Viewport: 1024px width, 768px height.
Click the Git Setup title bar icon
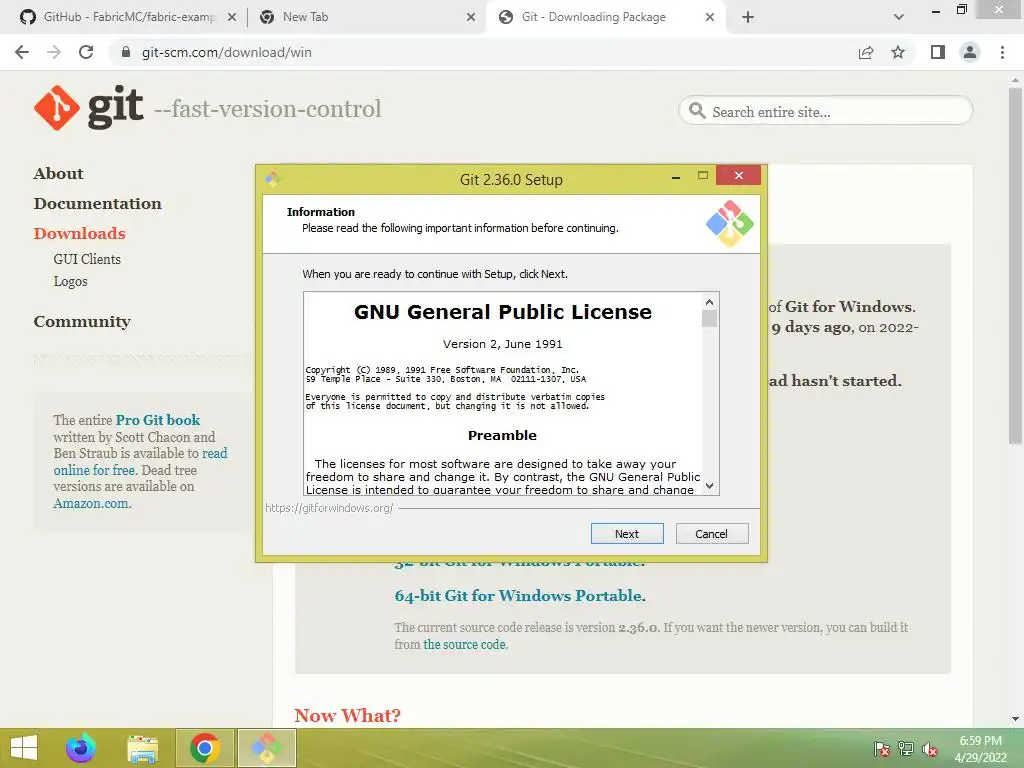click(272, 178)
